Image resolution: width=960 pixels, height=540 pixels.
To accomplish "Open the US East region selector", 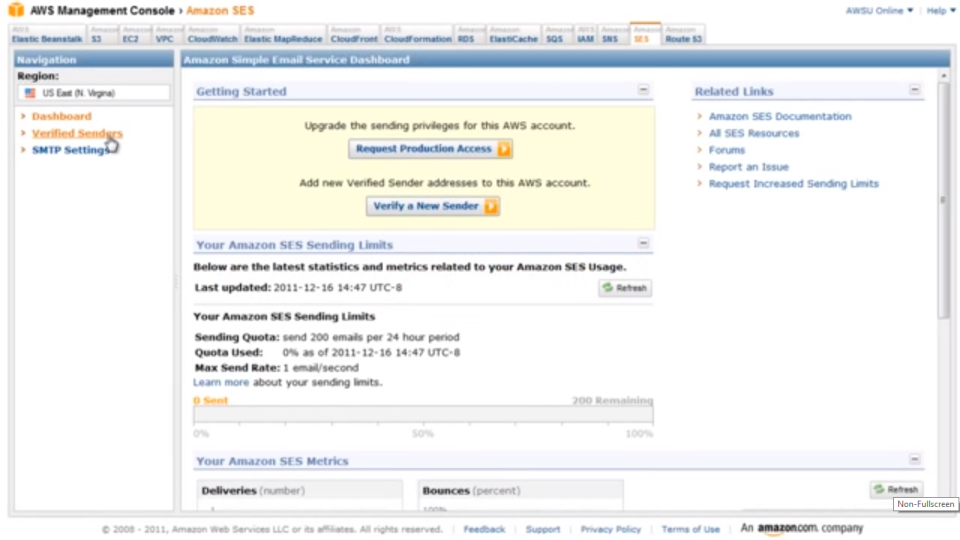I will pyautogui.click(x=94, y=93).
